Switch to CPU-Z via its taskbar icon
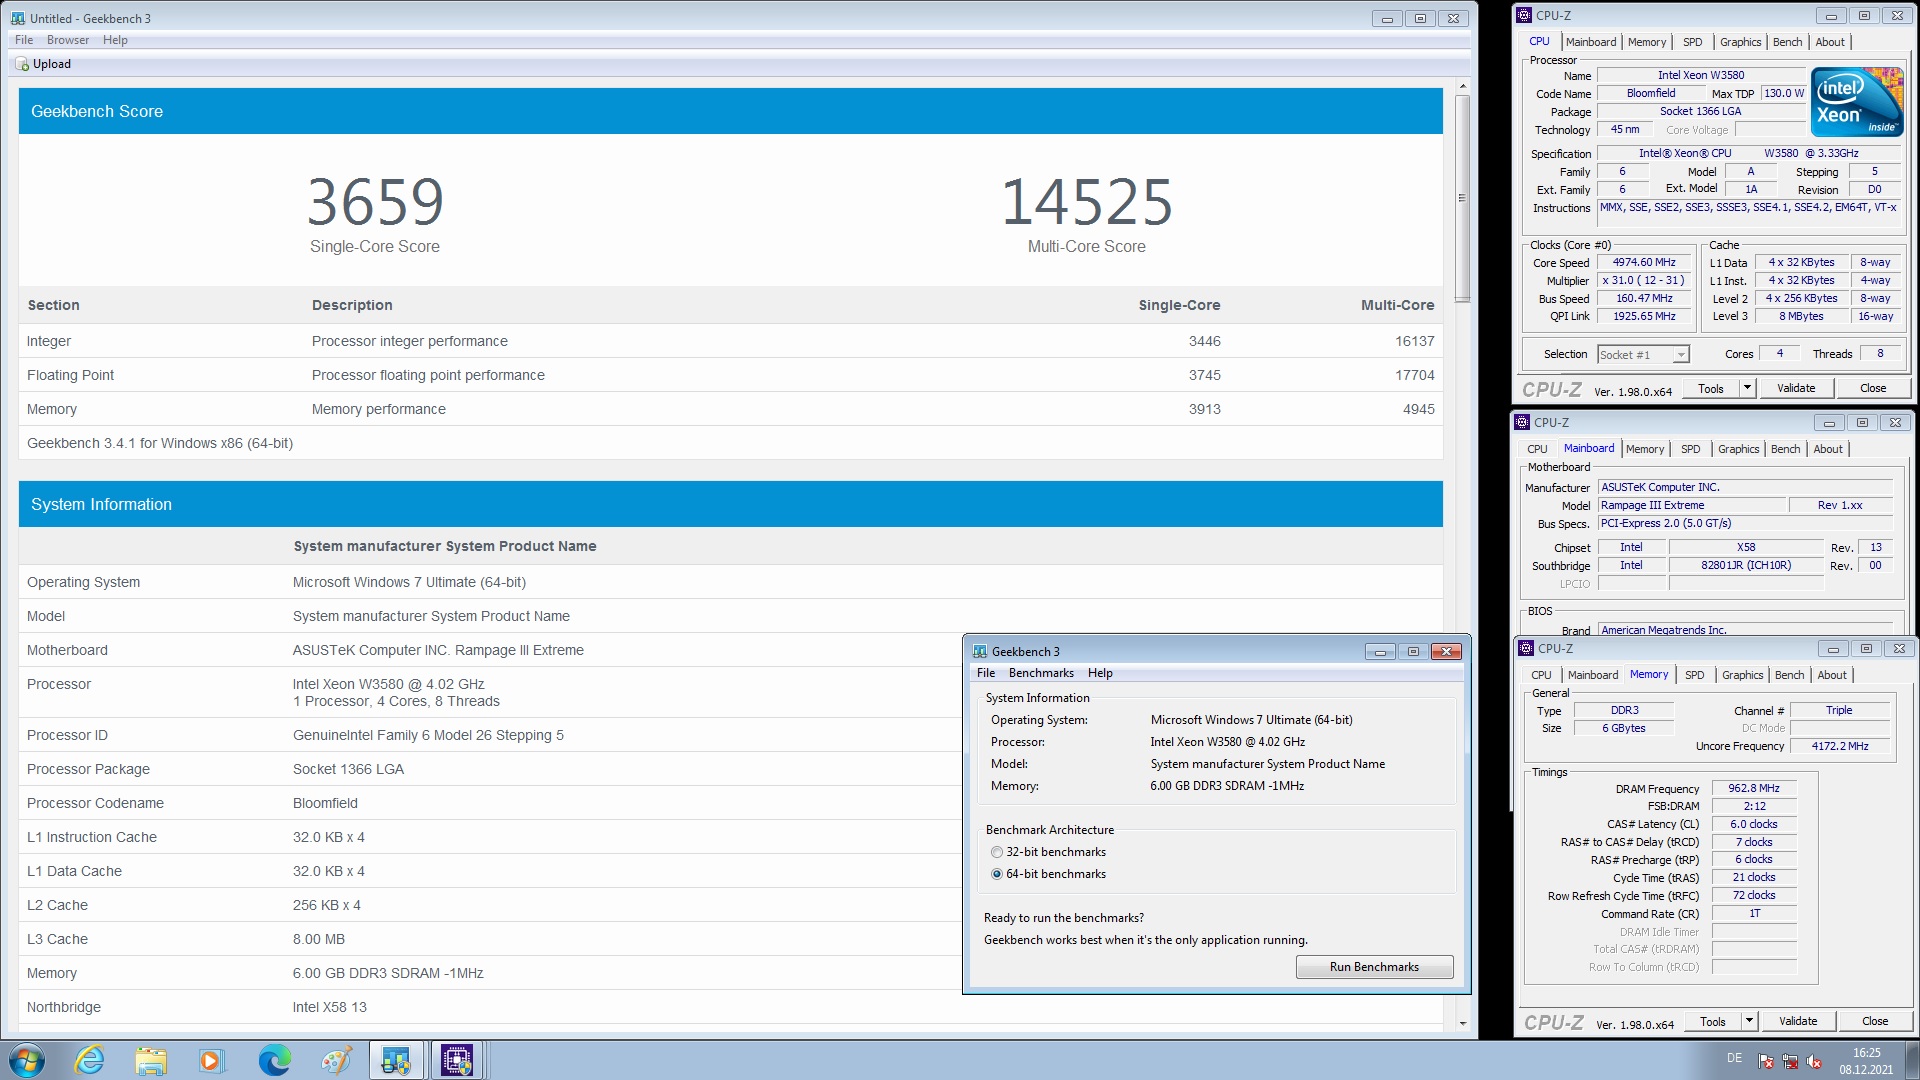The image size is (1920, 1080). (x=457, y=1060)
